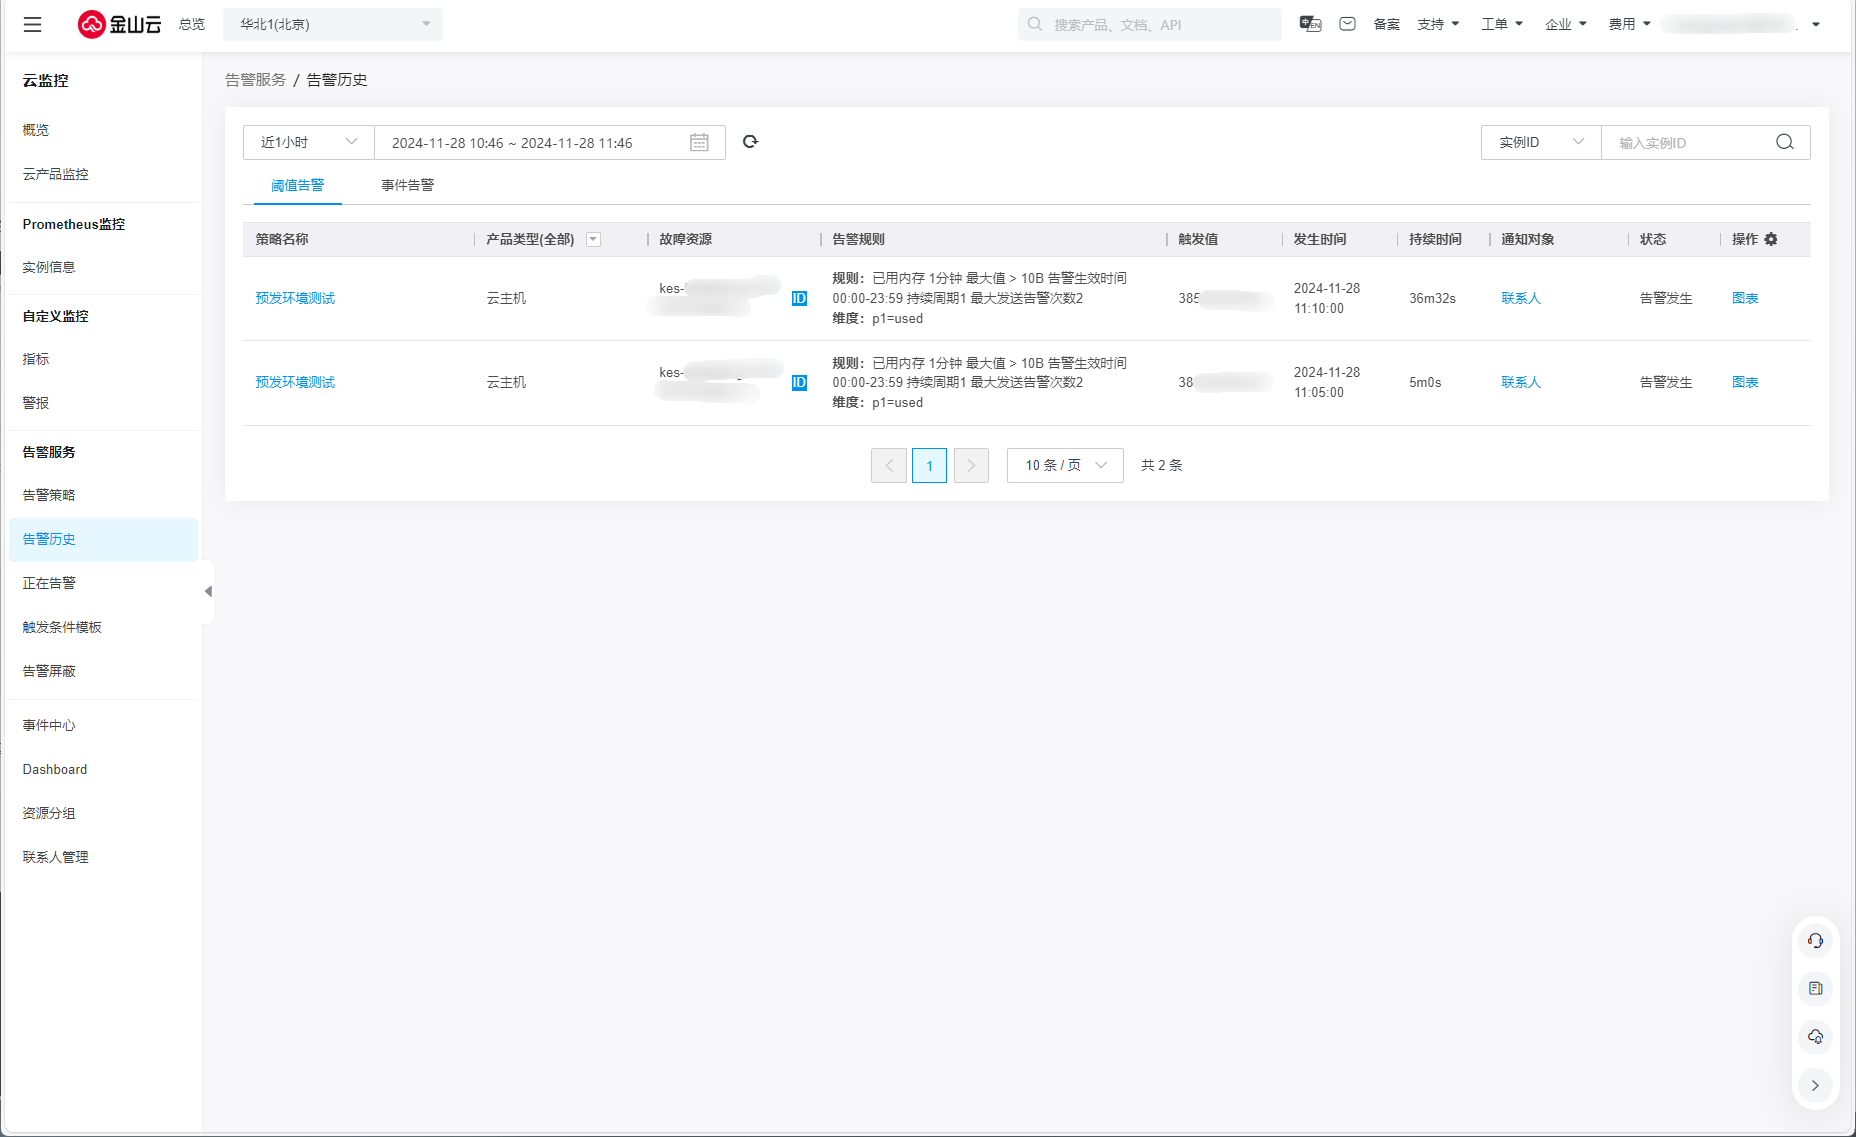Go to the next page arrow button

[x=971, y=466]
